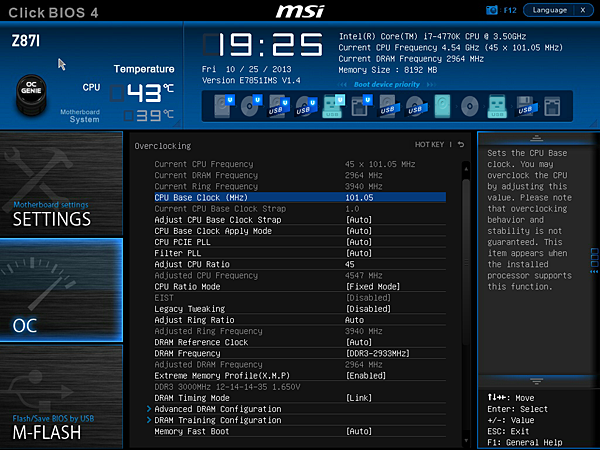Click the back arrow next to HOT KEY
600x450 pixels.
point(461,144)
